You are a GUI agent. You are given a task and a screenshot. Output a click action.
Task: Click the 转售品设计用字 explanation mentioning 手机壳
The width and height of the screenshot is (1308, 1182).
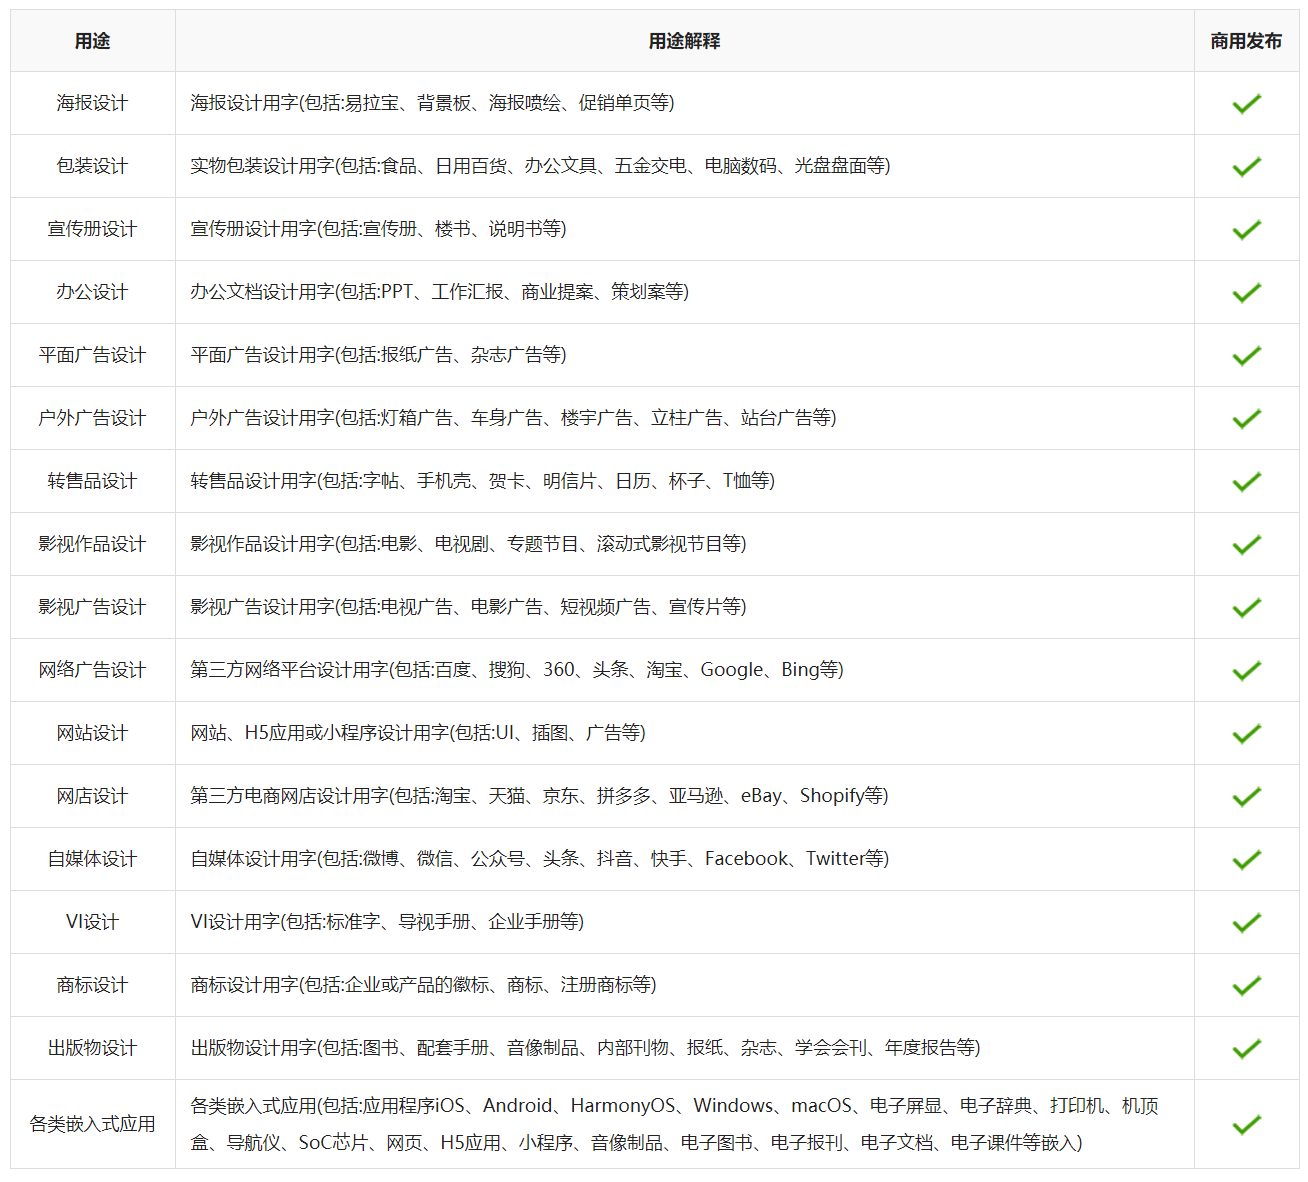pos(482,481)
